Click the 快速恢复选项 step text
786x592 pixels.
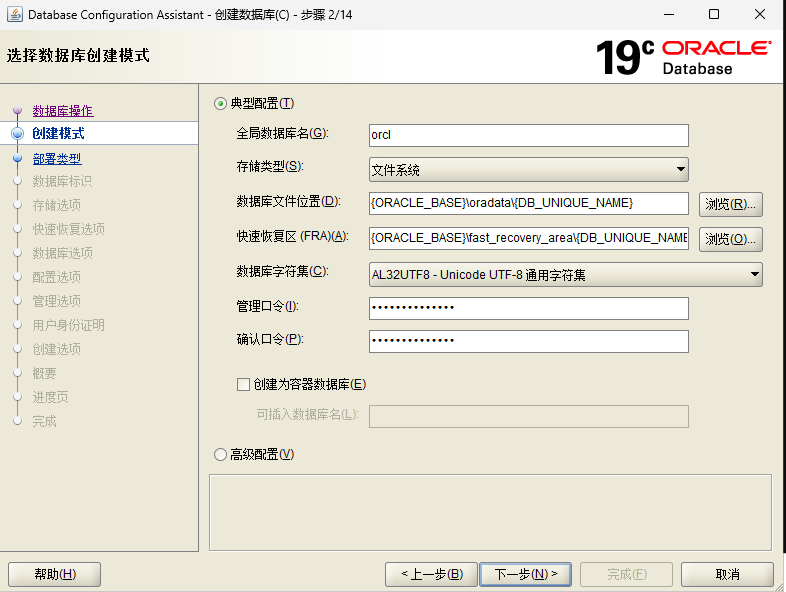point(69,229)
